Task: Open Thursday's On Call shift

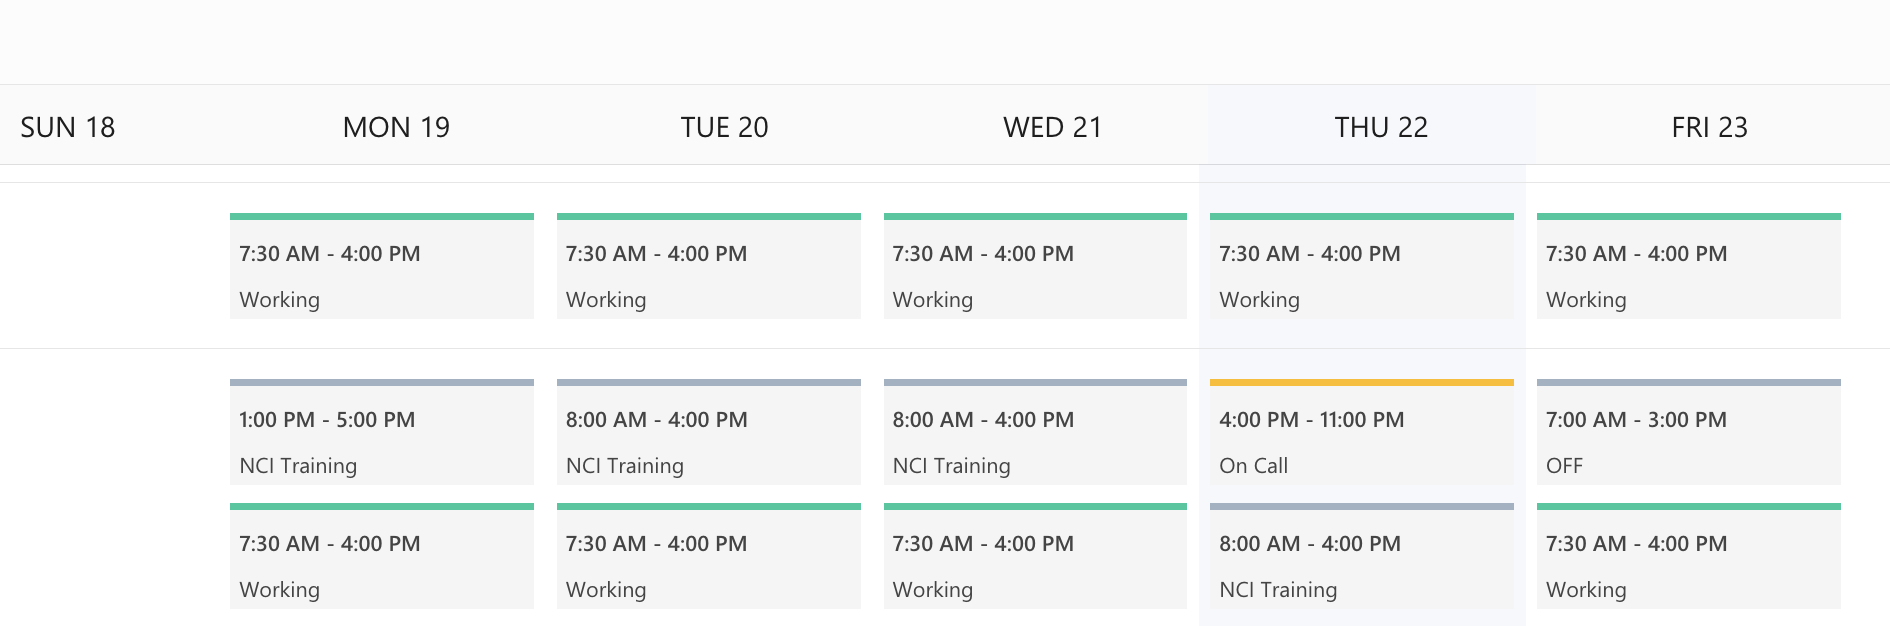Action: [1361, 441]
